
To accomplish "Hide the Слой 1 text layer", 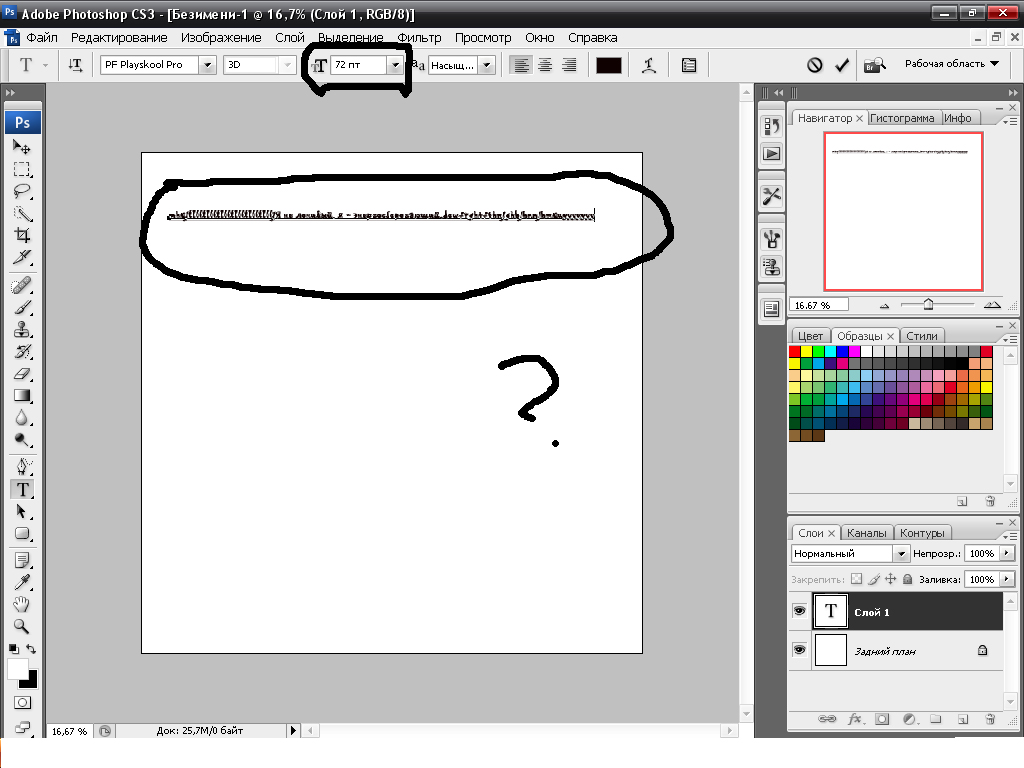I will pyautogui.click(x=799, y=611).
